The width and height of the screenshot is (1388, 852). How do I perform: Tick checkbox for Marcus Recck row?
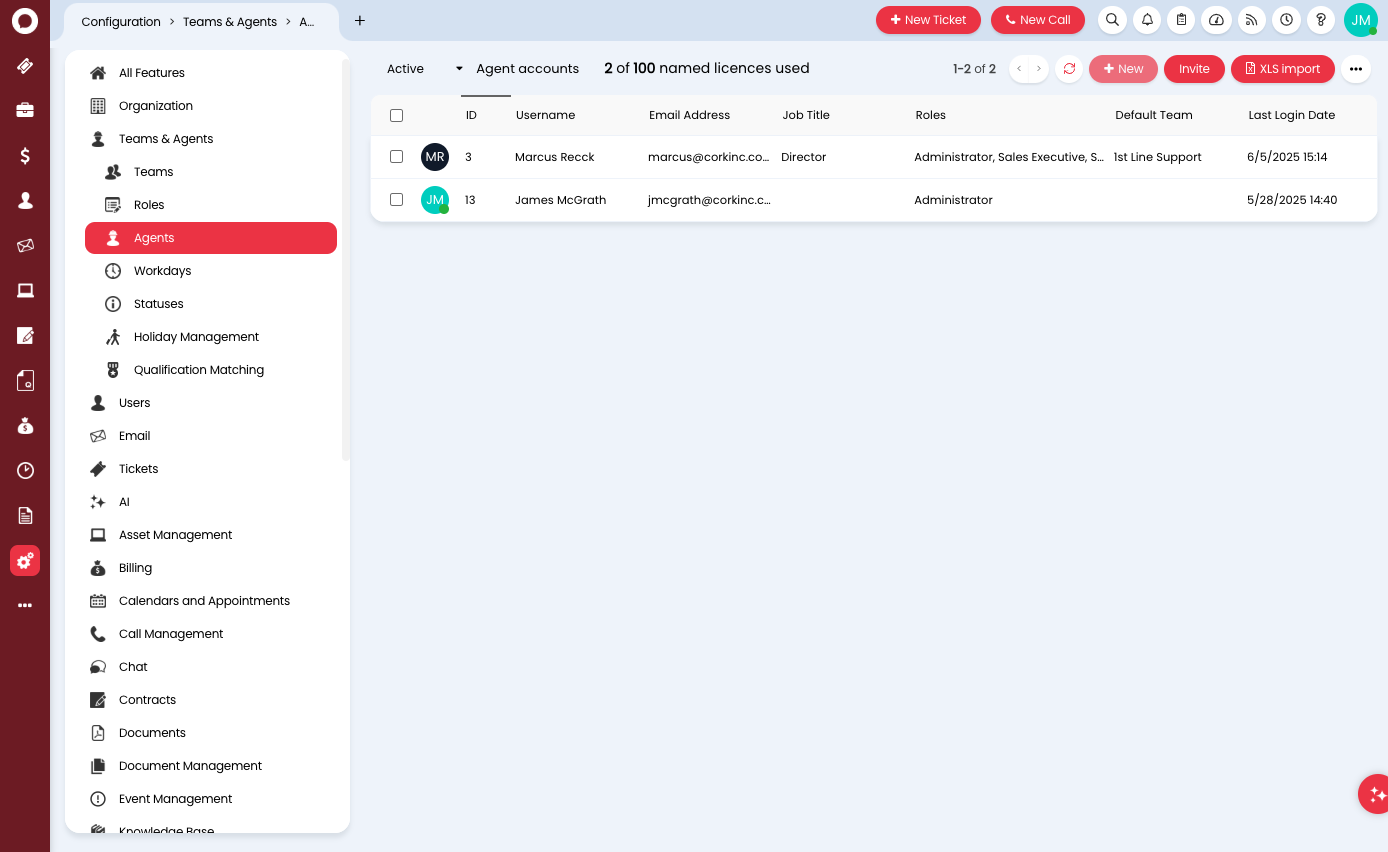point(396,157)
